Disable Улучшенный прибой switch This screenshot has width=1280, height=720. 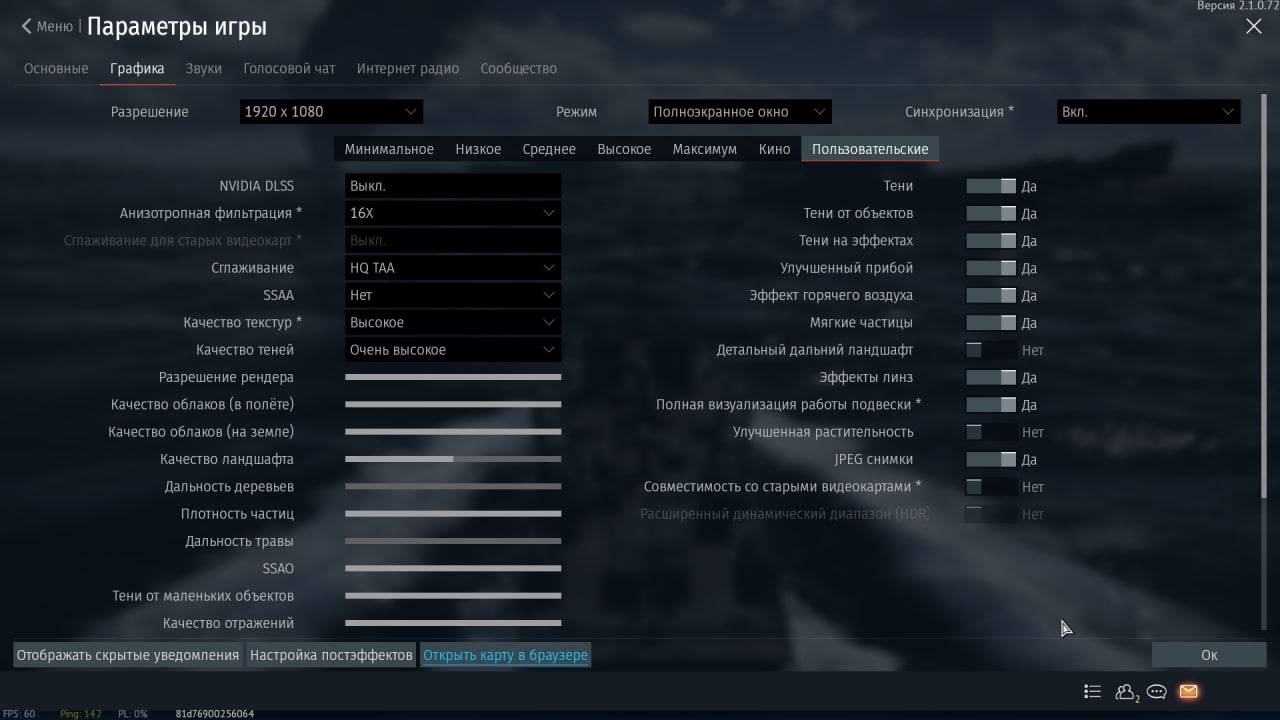point(991,268)
